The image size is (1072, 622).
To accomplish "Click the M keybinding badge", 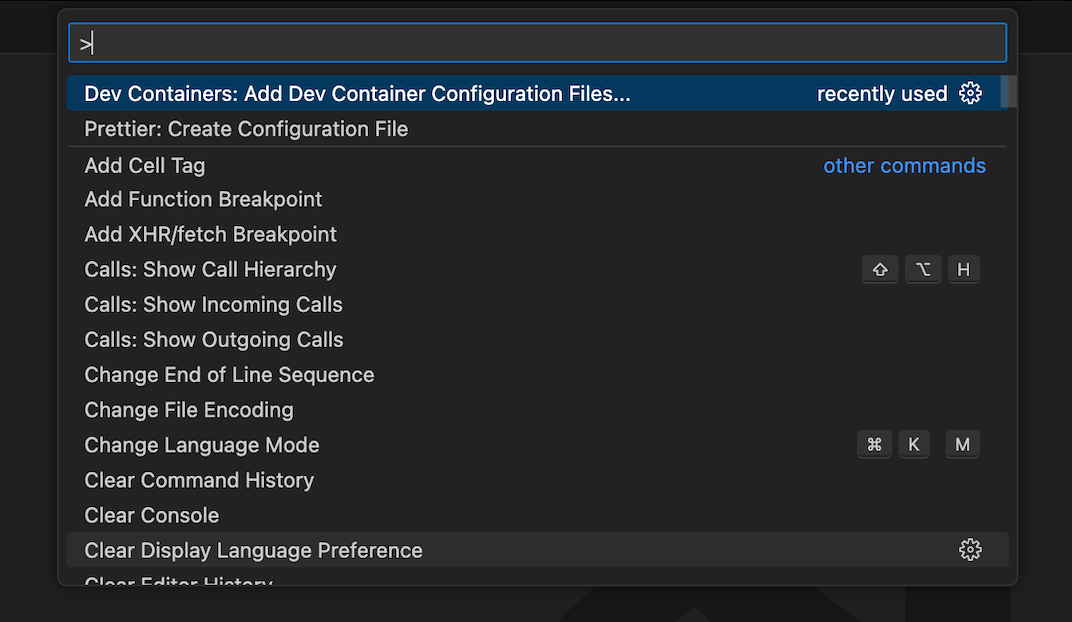I will 963,444.
